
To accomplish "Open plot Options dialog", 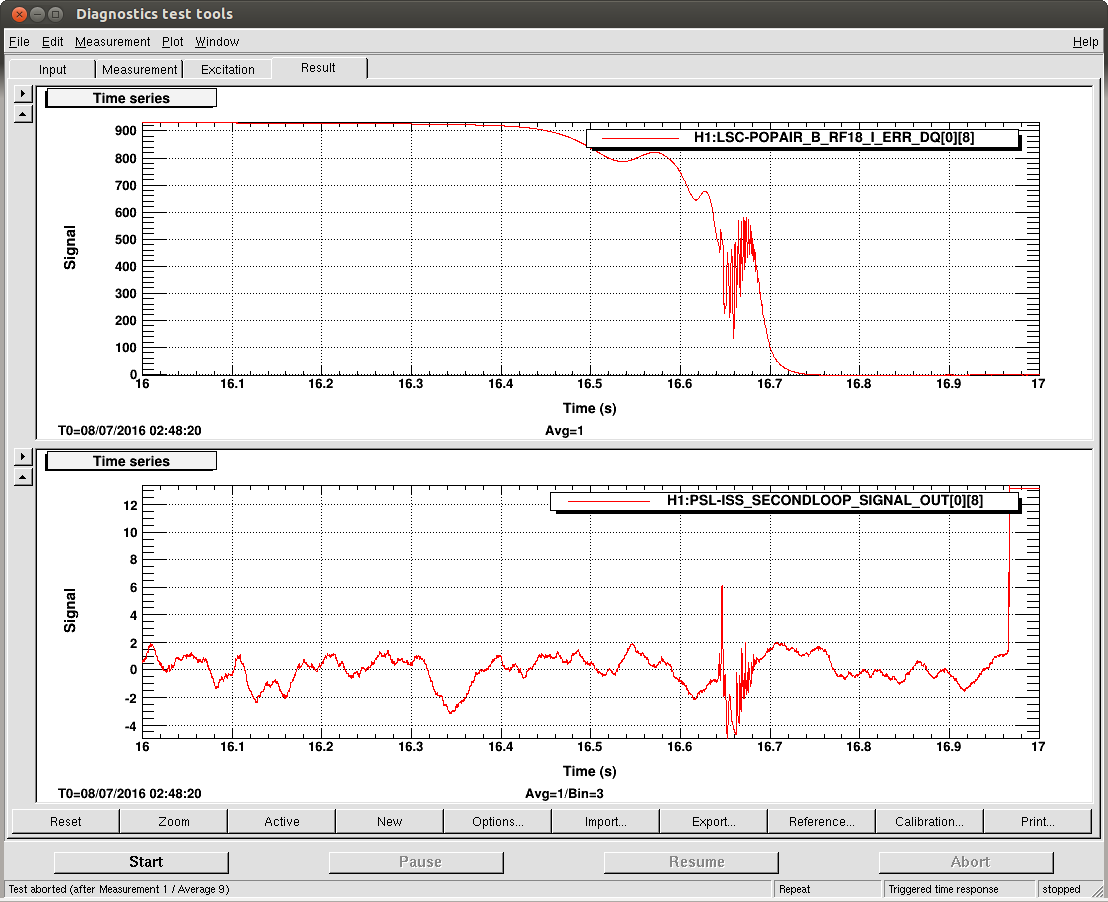I will click(x=497, y=821).
